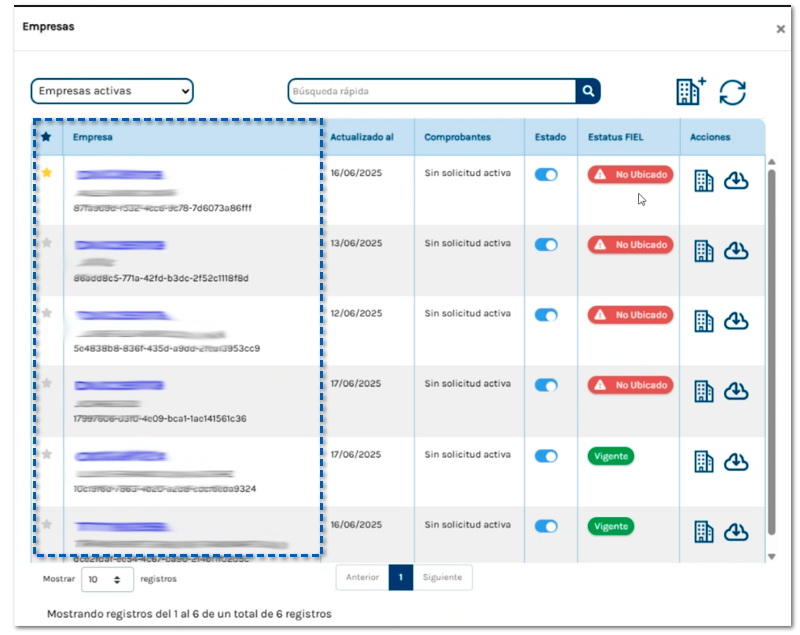Mark 12/06/2025 company as favorite star
Viewport: 800px width, 635px height.
point(47,313)
